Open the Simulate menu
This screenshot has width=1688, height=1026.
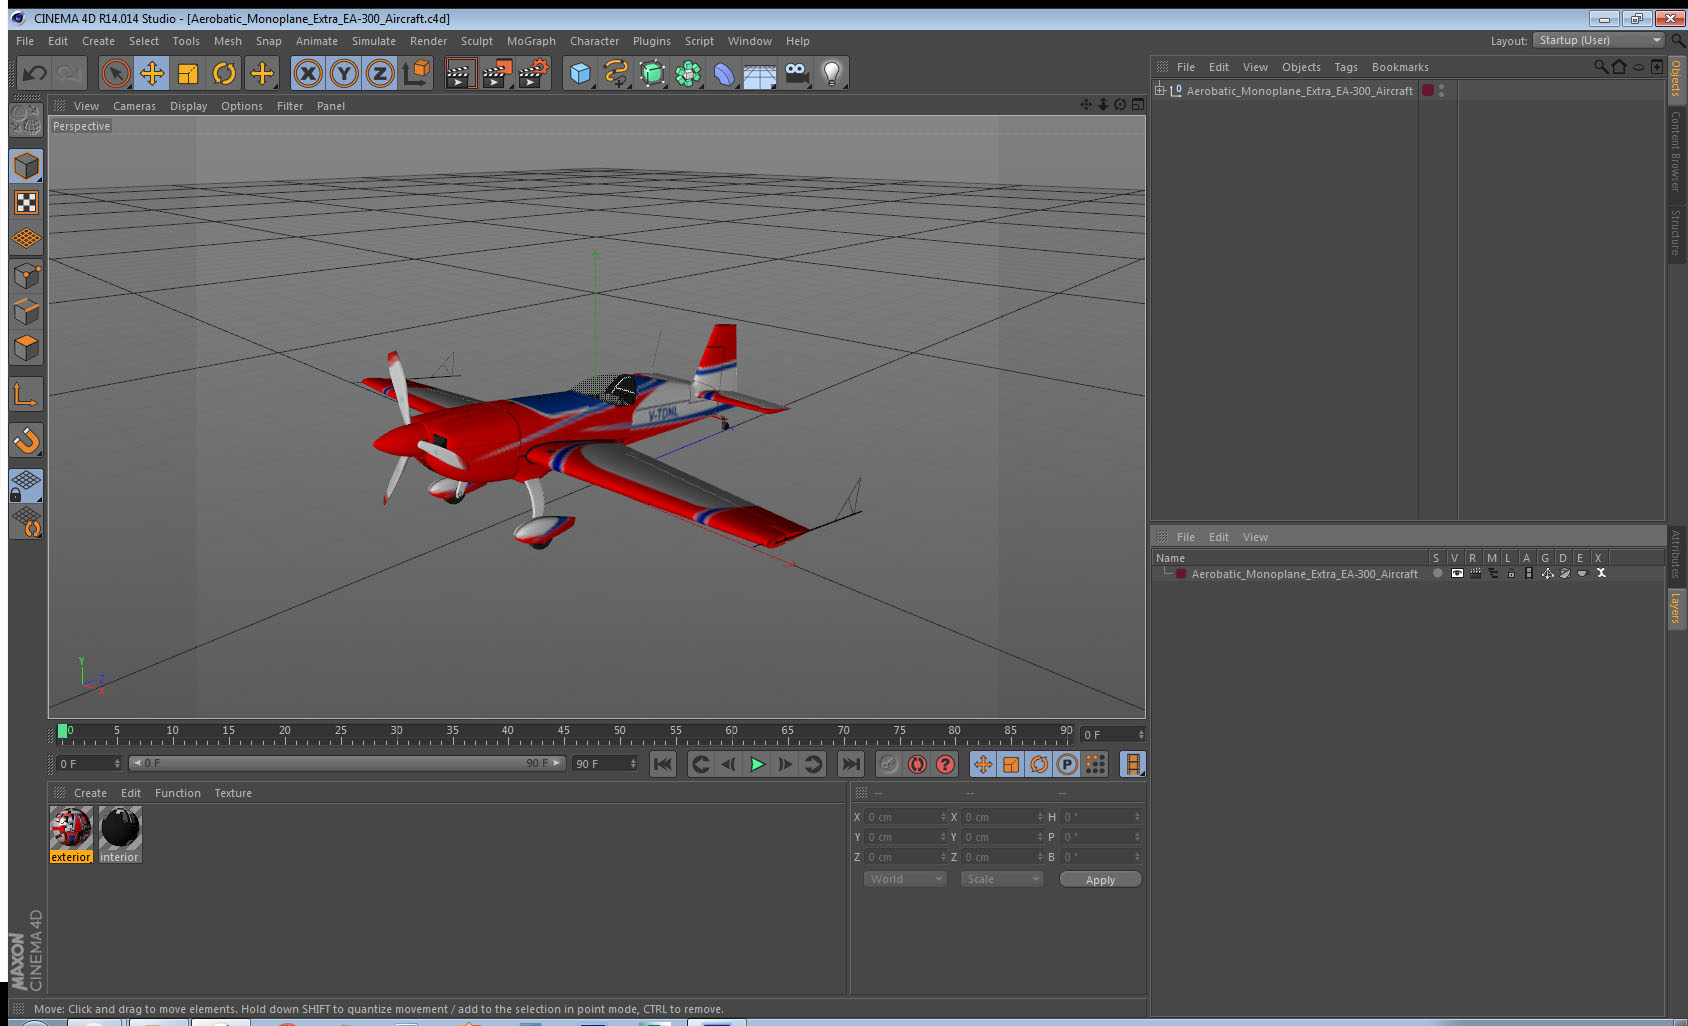point(374,41)
